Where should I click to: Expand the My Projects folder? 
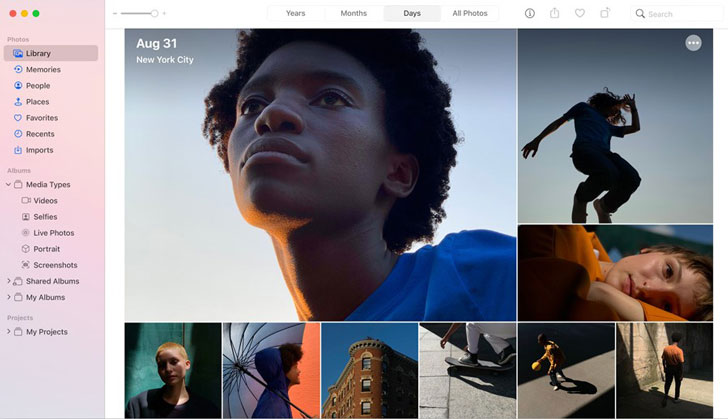(8, 332)
